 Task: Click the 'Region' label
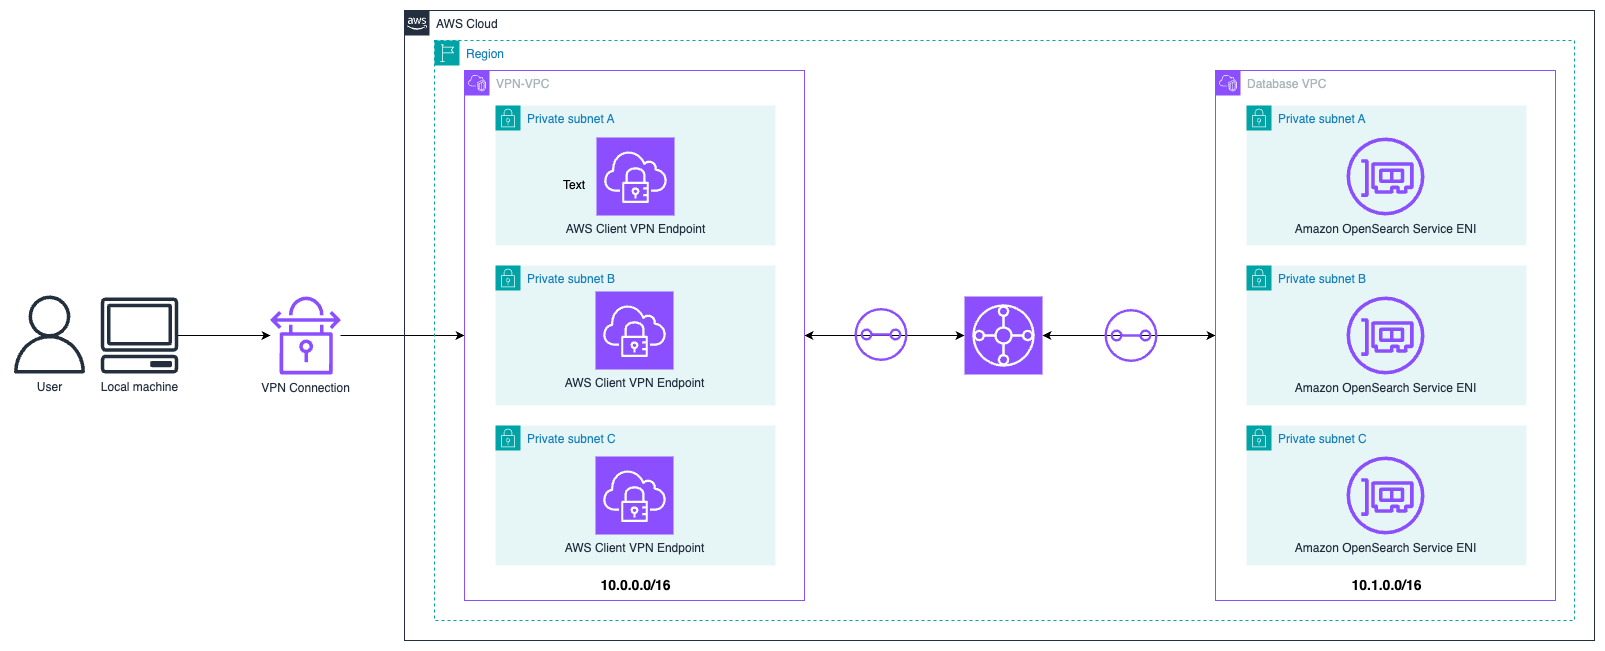click(x=485, y=54)
